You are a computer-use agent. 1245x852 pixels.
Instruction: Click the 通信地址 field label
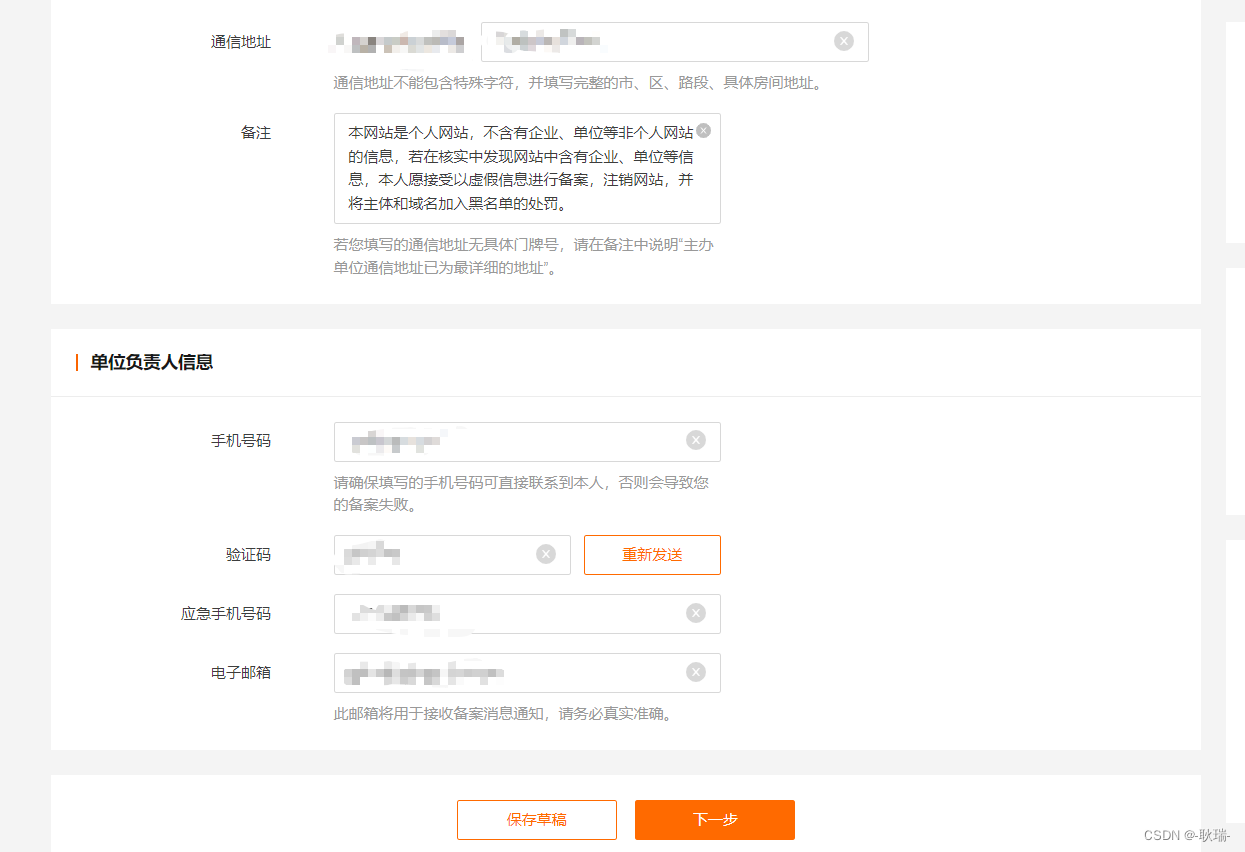pos(241,42)
